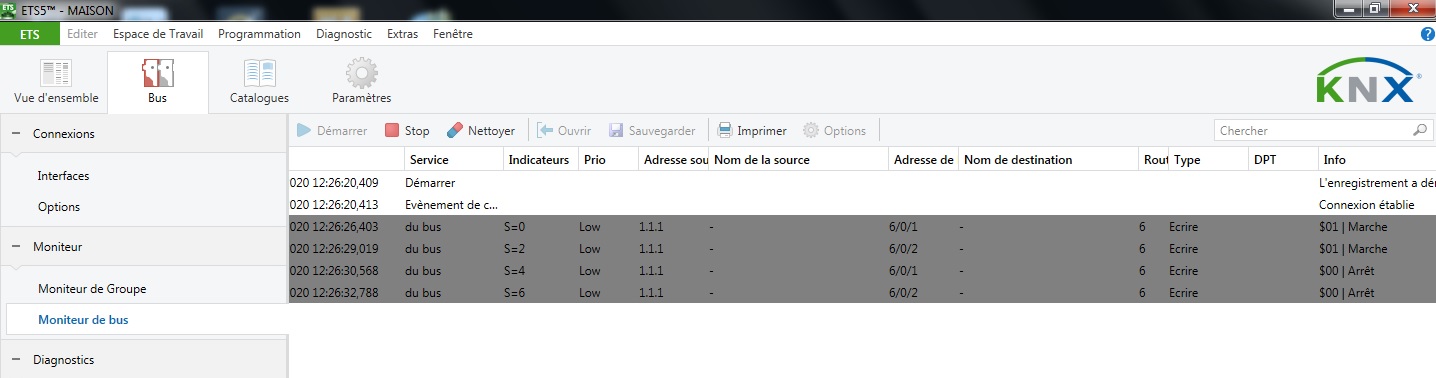Collapse the Connexions section
The image size is (1436, 378).
tap(17, 134)
